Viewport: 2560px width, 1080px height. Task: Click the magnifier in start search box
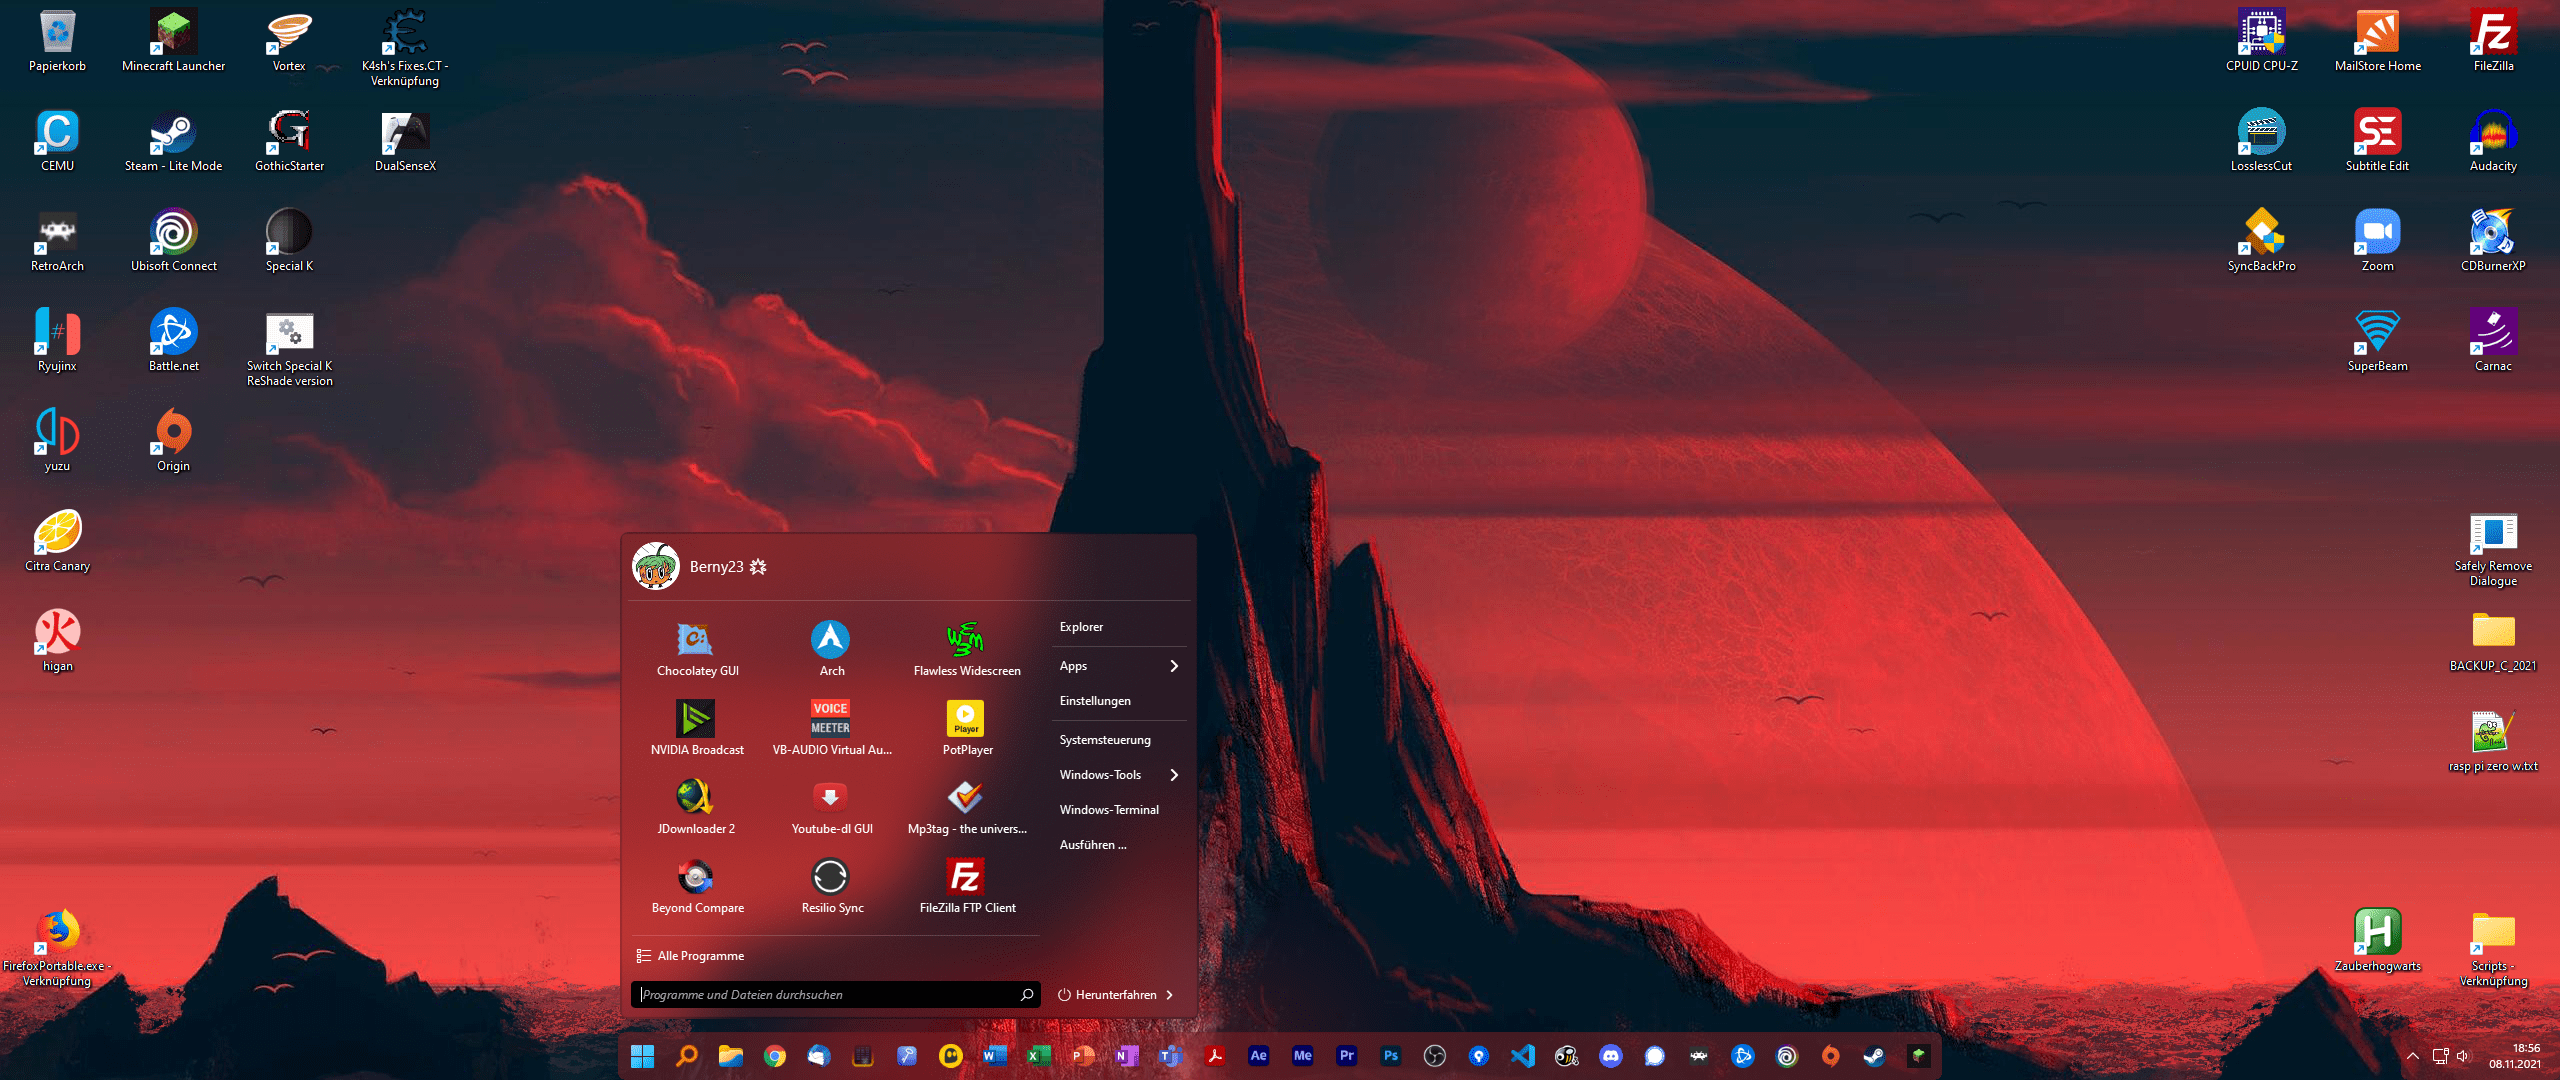pyautogui.click(x=1026, y=994)
